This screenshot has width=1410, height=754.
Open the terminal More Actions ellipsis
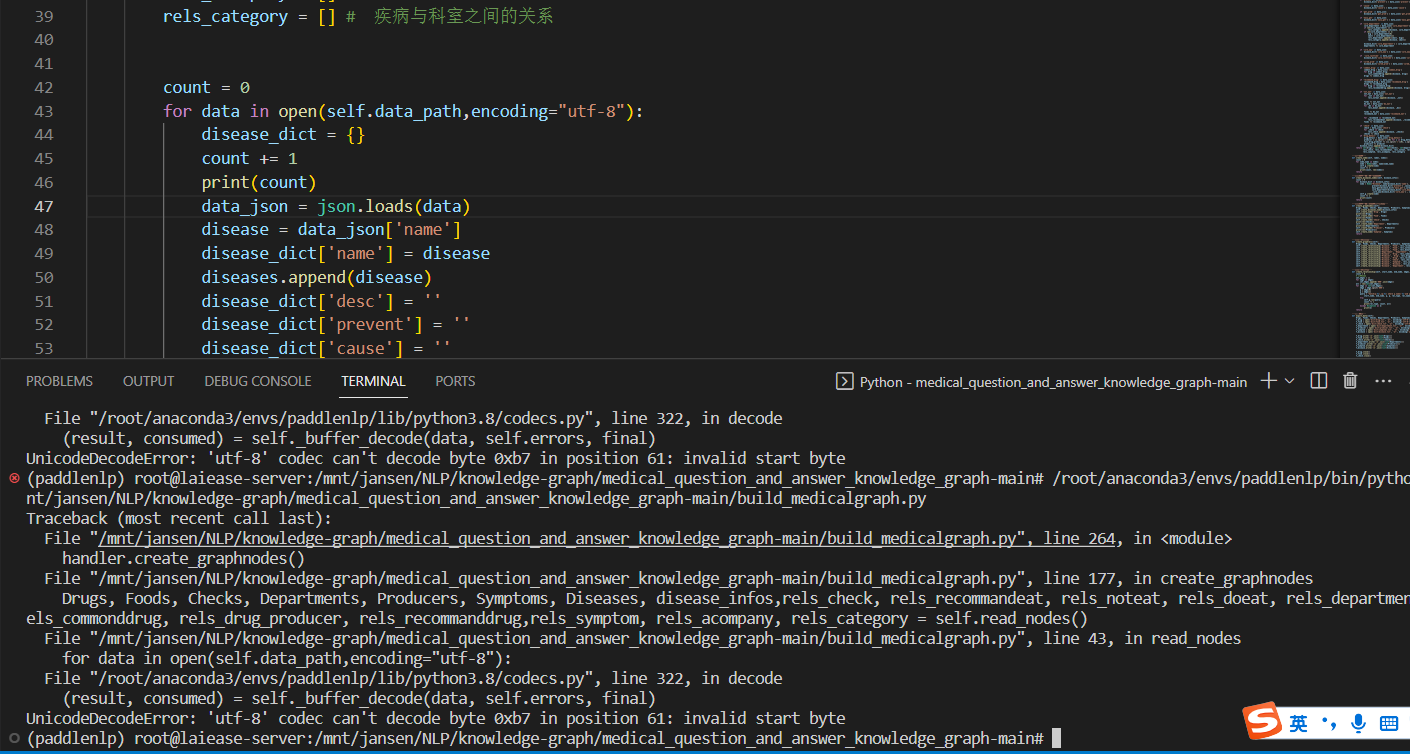[1384, 381]
